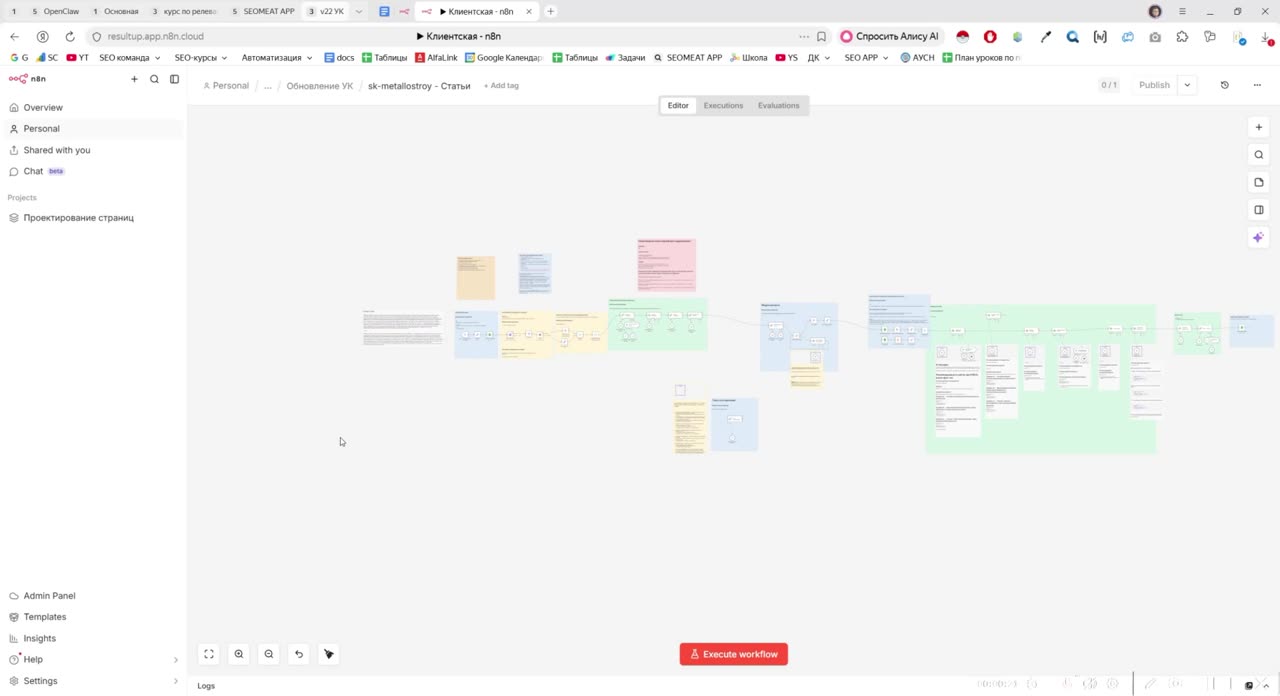Reset the canvas zoom level
This screenshot has height=696, width=1280.
pos(299,654)
